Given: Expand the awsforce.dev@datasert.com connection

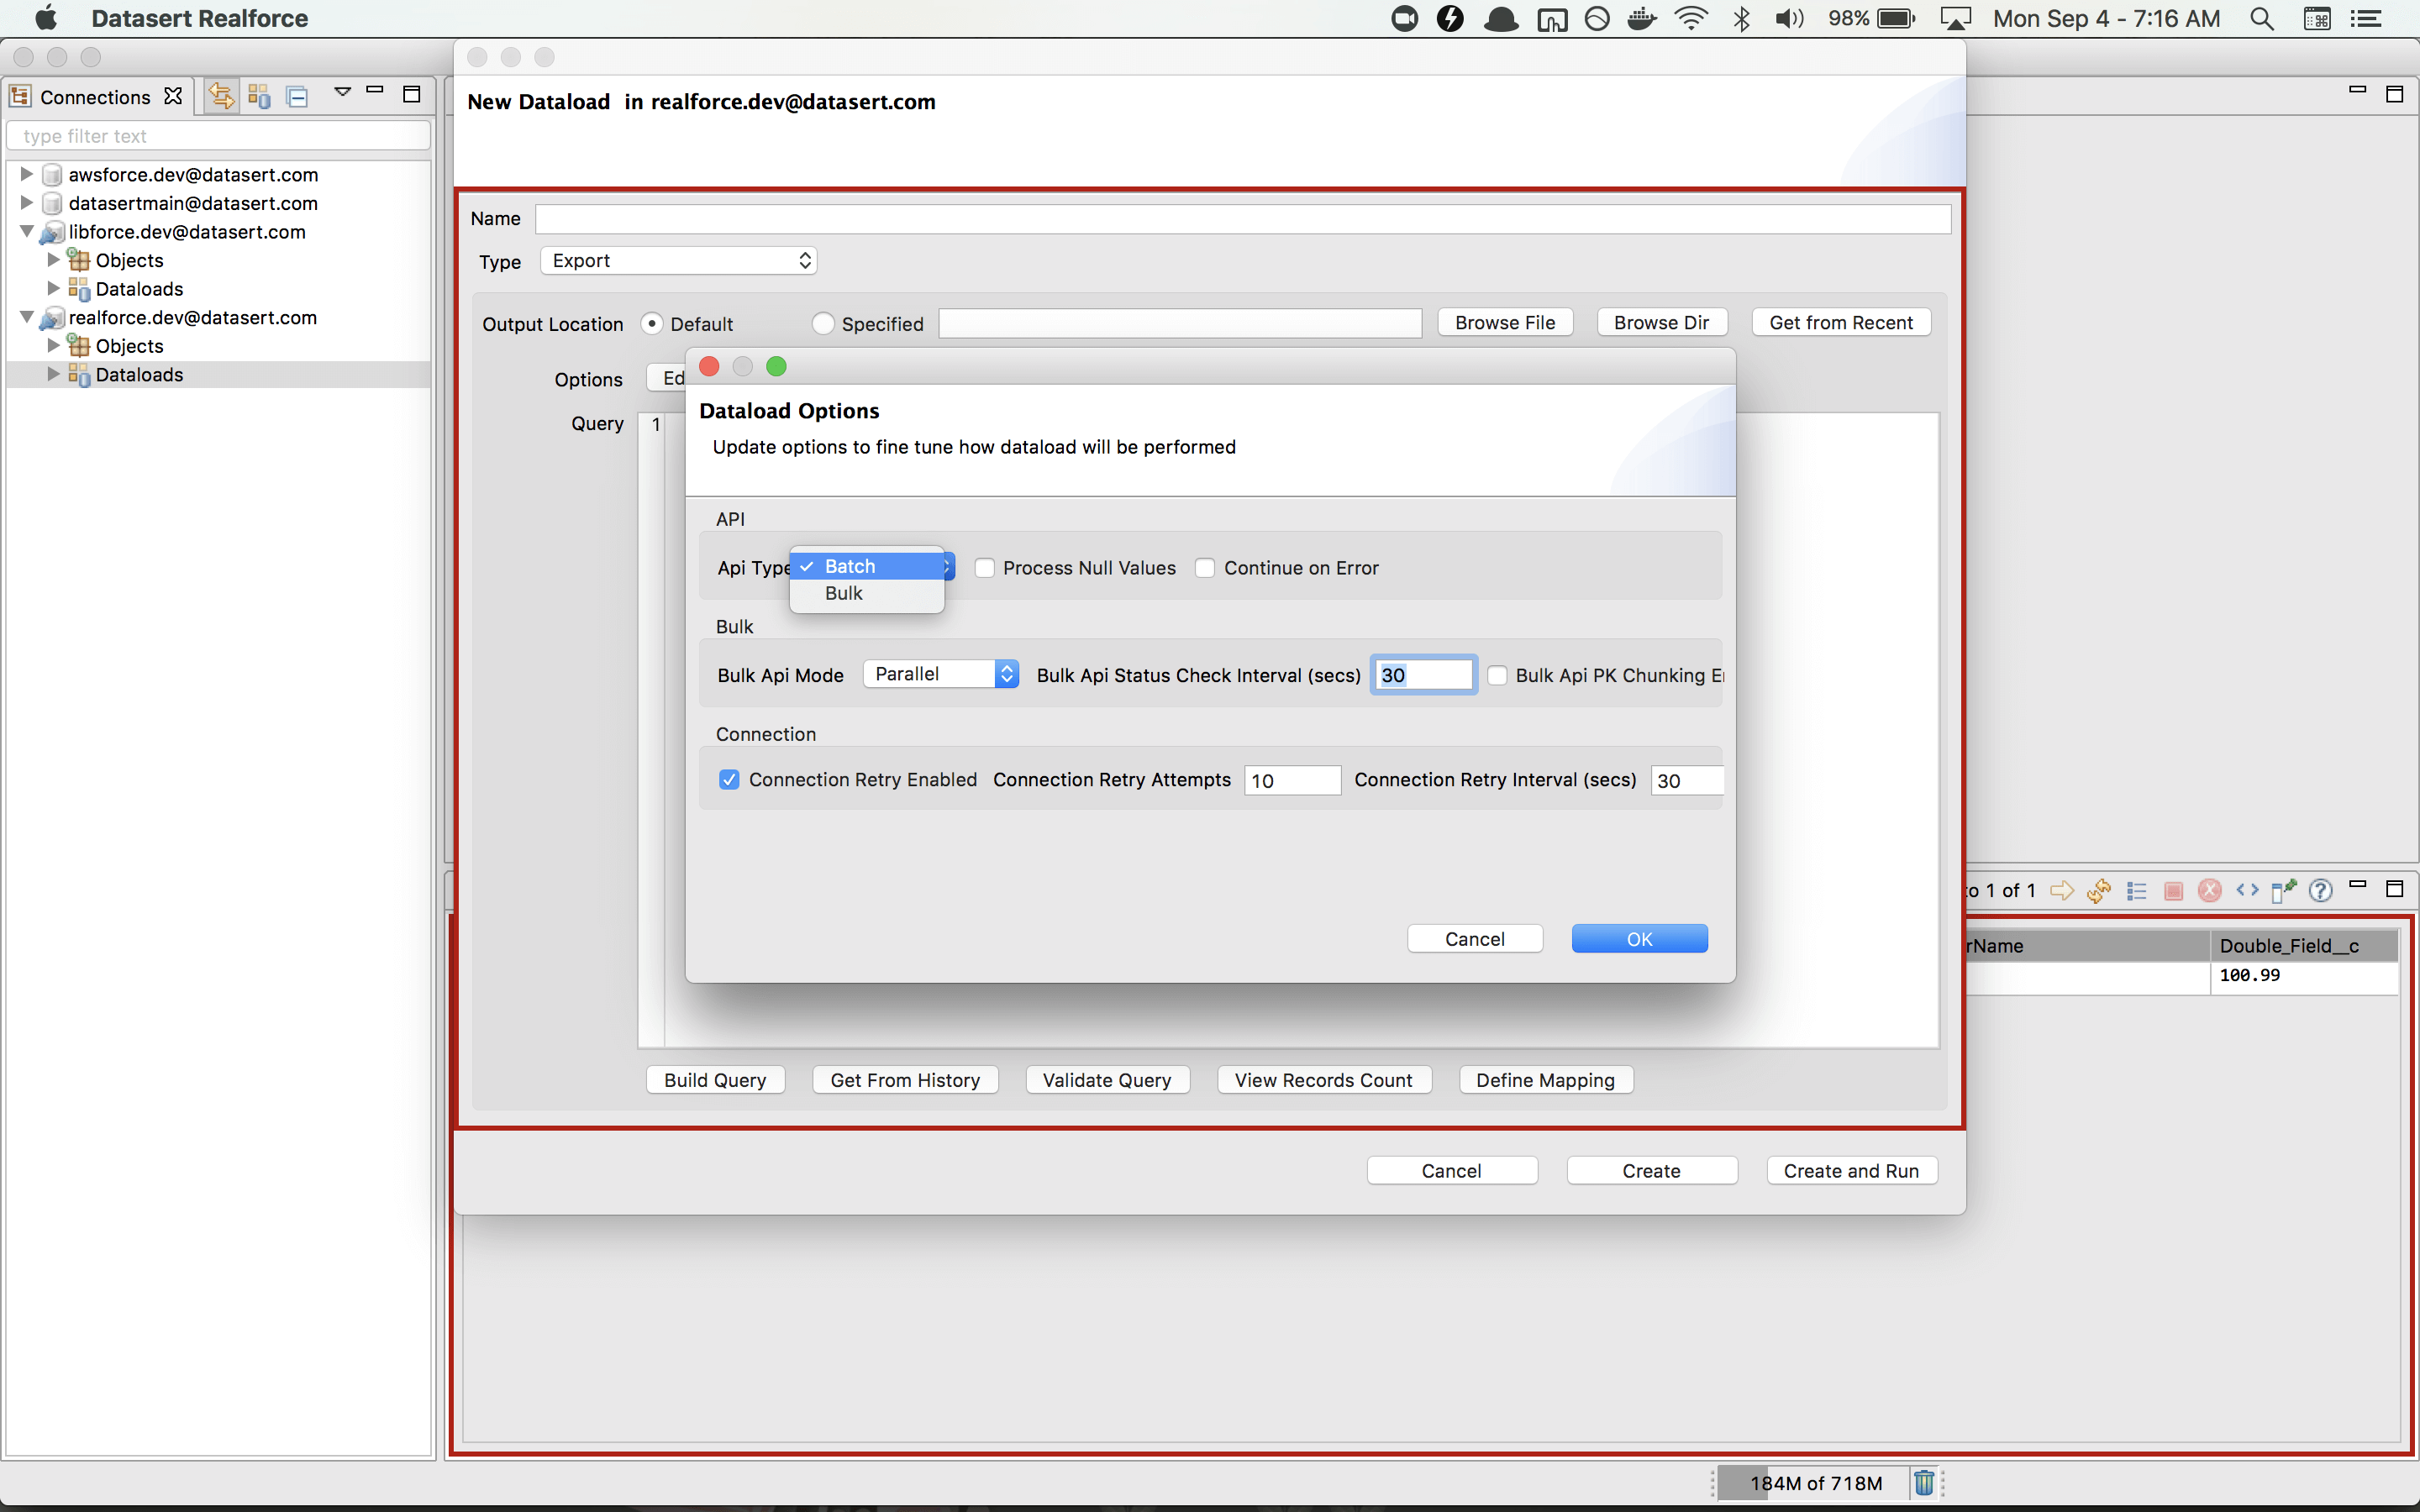Looking at the screenshot, I should click(27, 174).
